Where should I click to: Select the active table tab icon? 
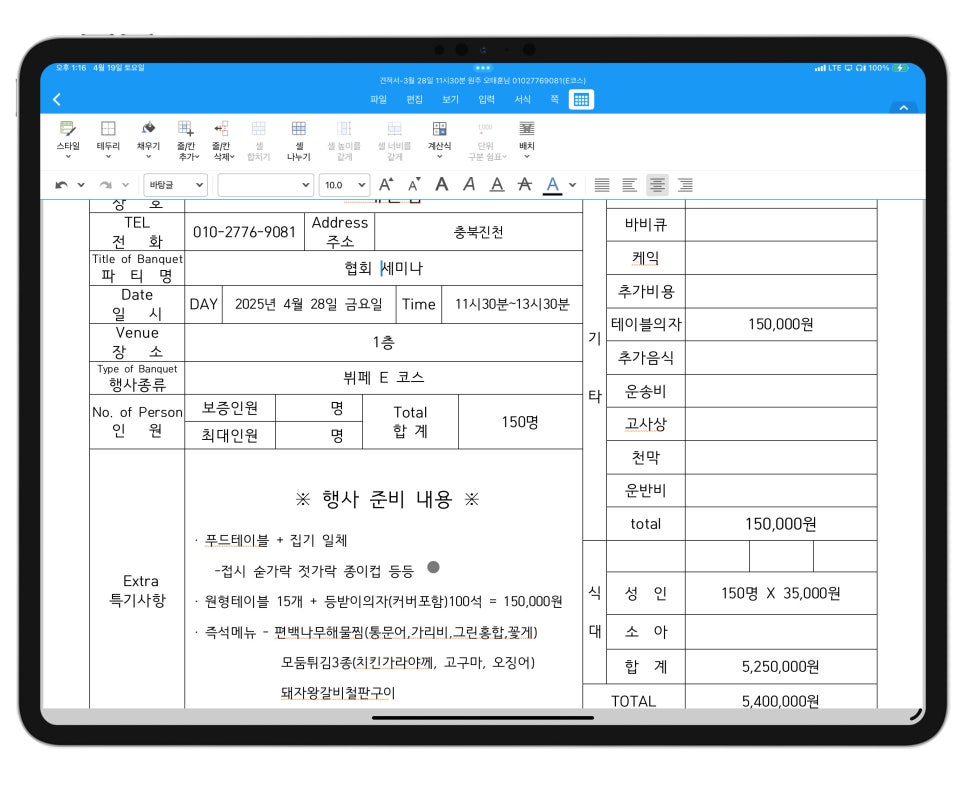coord(582,100)
